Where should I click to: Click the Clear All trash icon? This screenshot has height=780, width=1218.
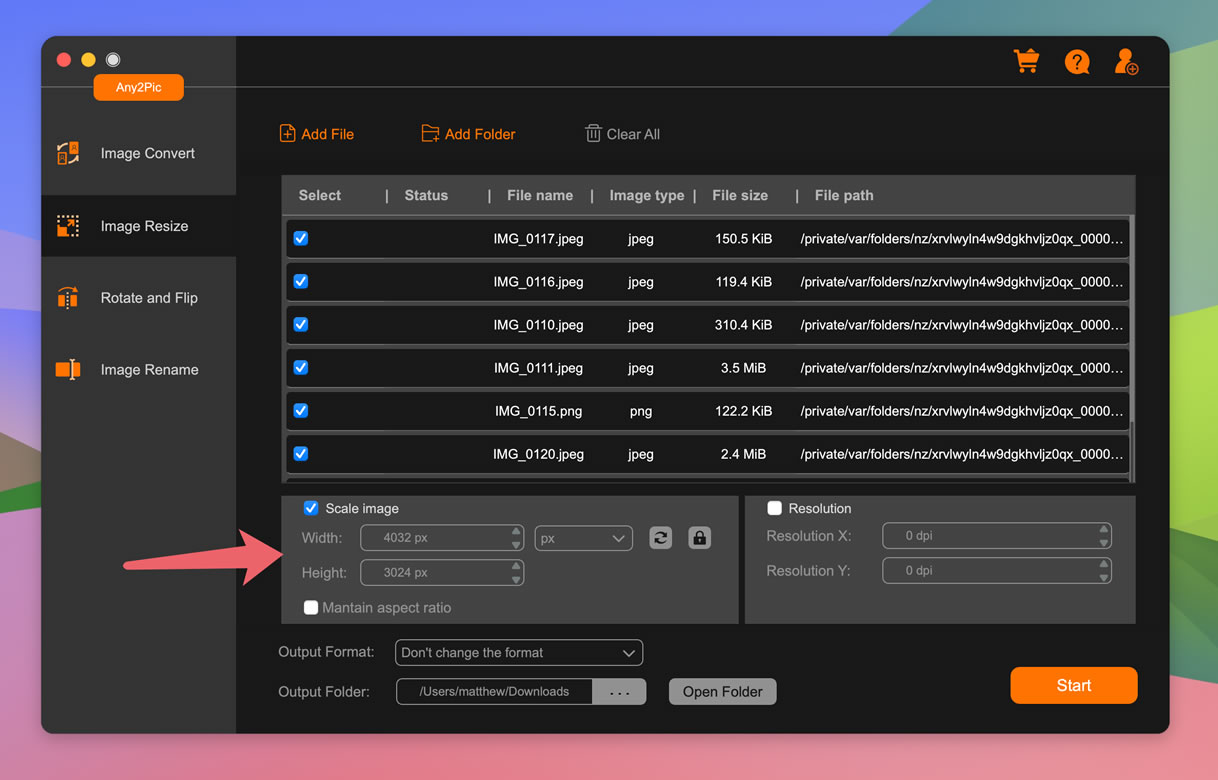tap(593, 134)
